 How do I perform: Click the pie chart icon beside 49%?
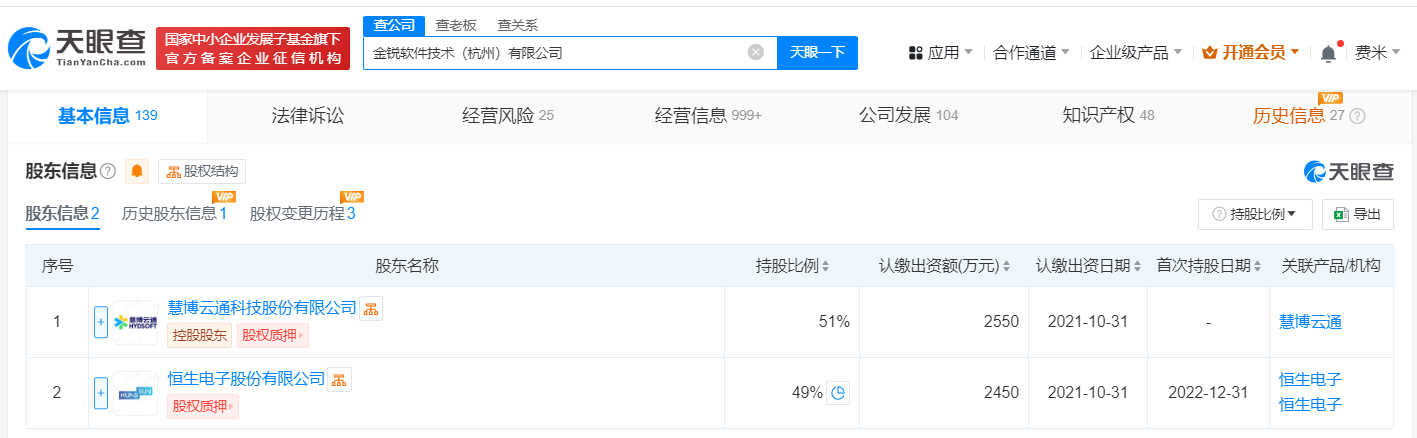point(838,393)
